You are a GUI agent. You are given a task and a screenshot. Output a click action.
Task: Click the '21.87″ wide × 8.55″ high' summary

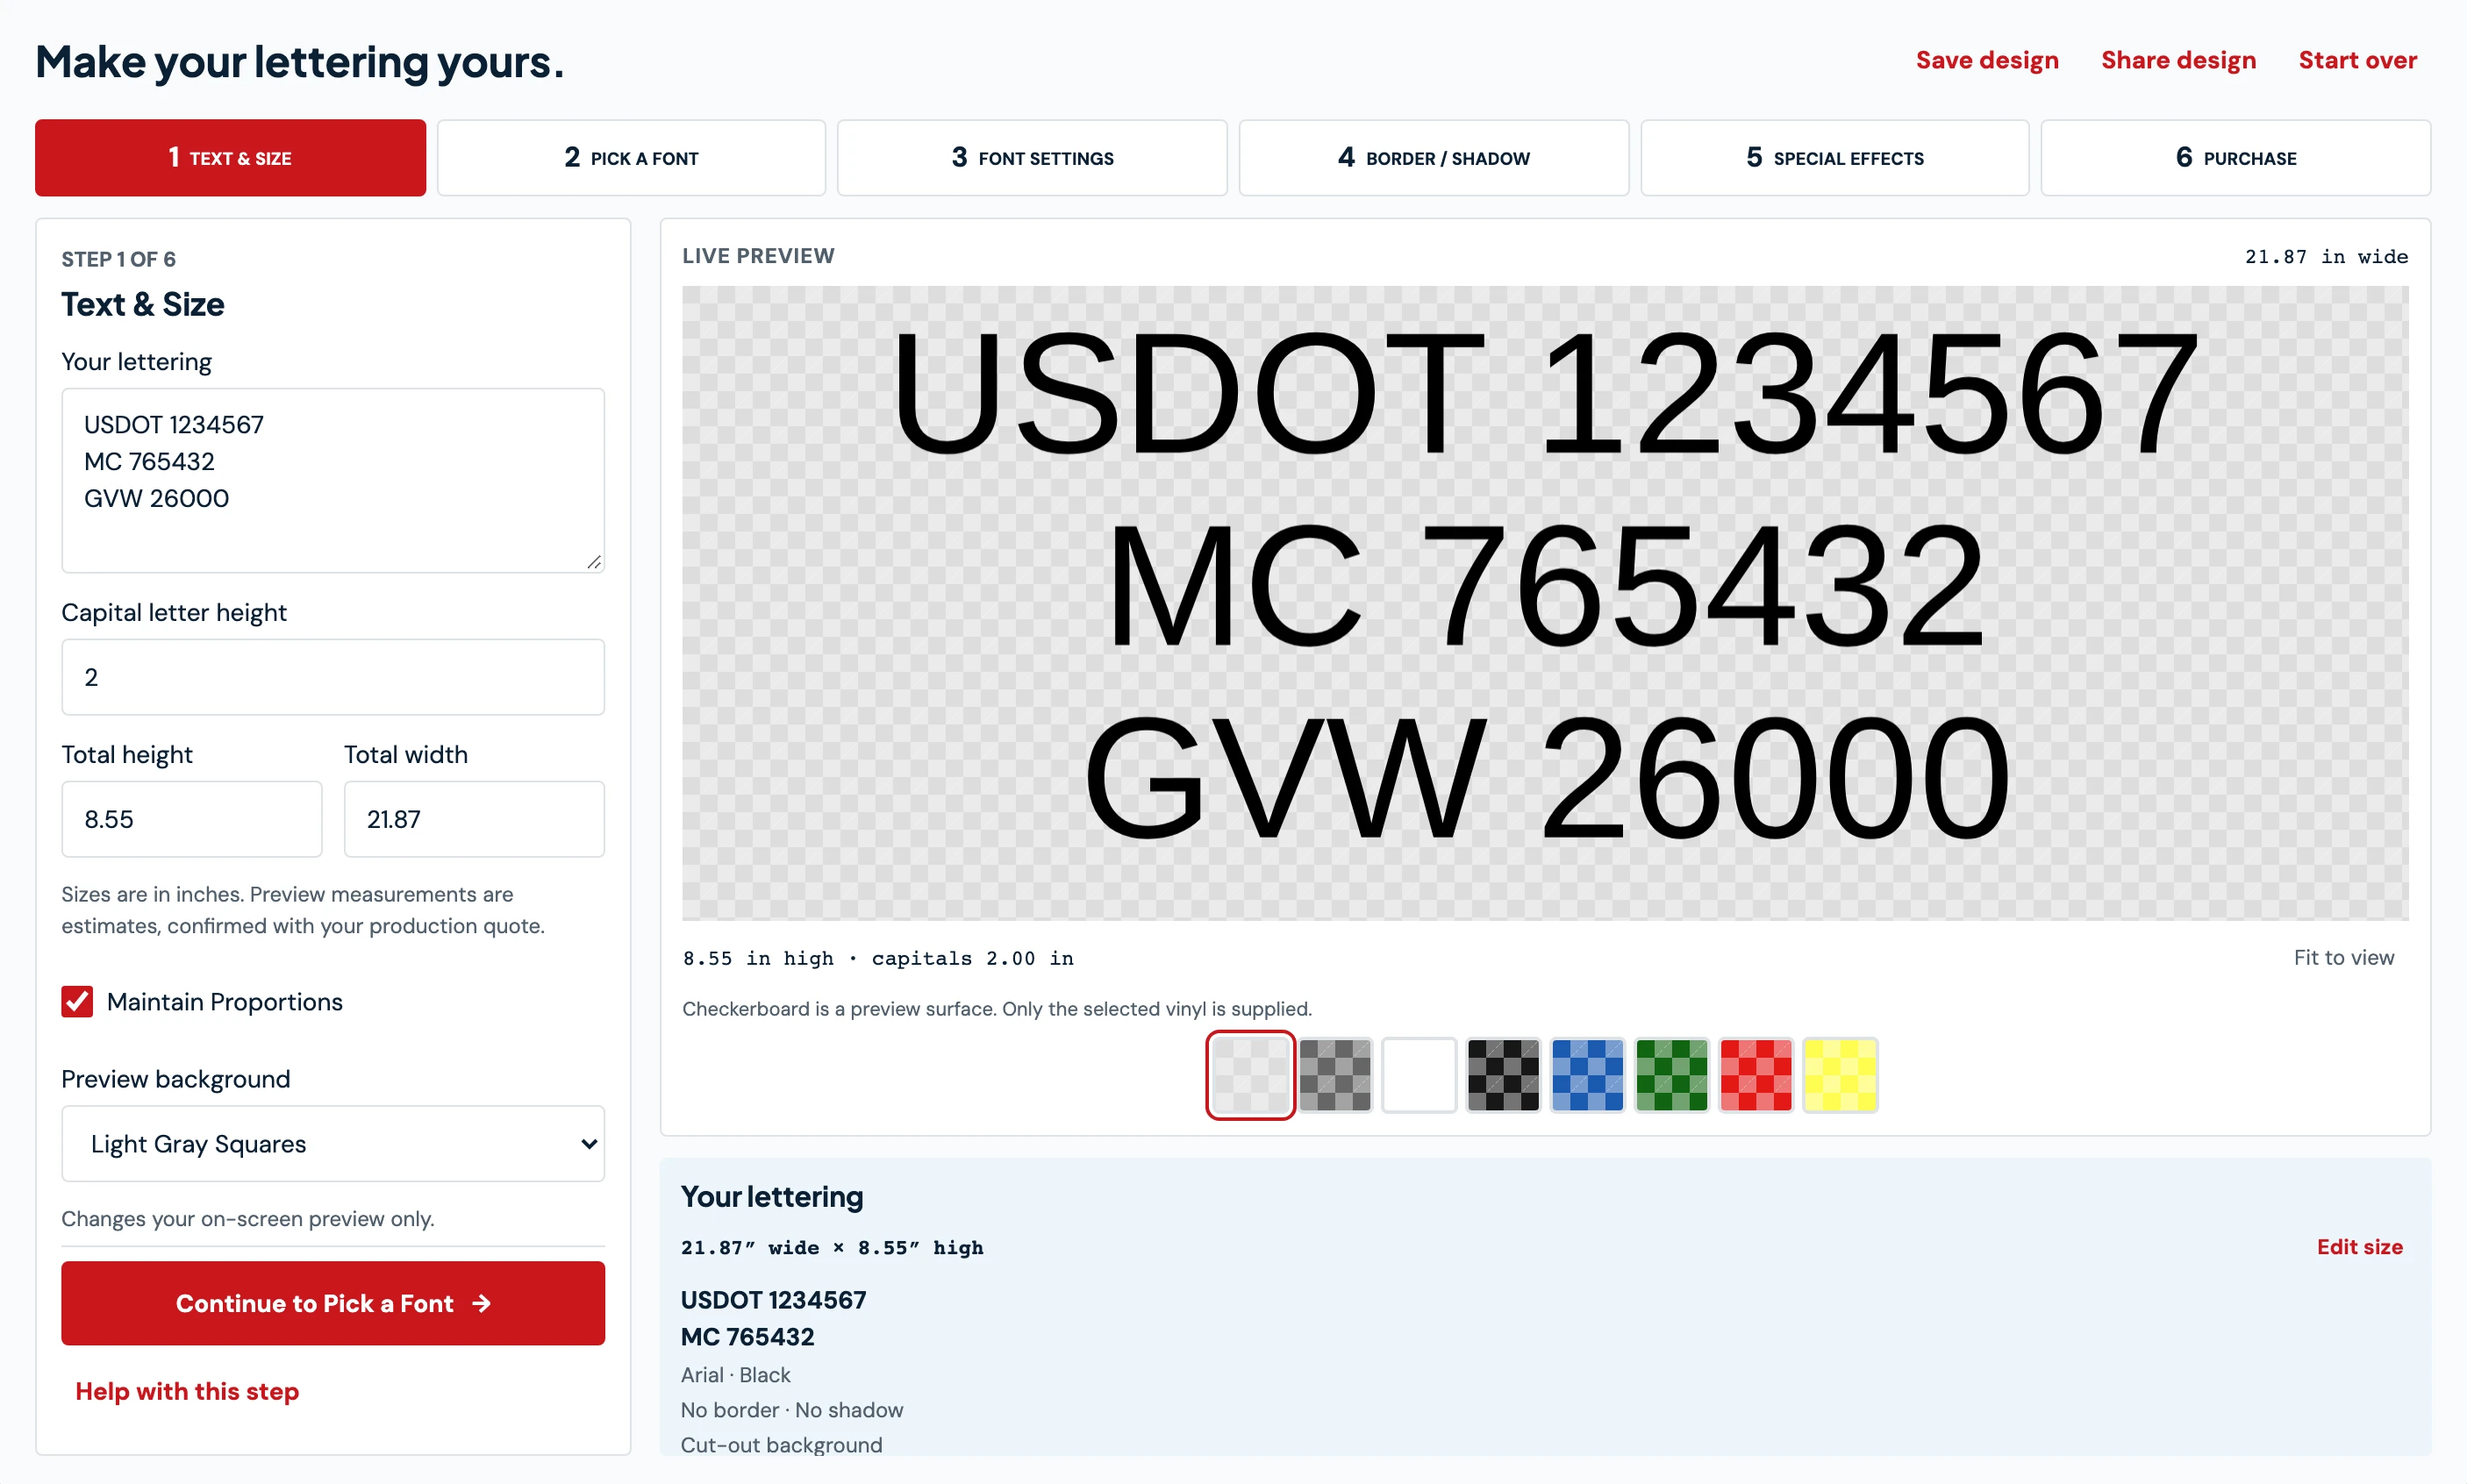tap(832, 1247)
